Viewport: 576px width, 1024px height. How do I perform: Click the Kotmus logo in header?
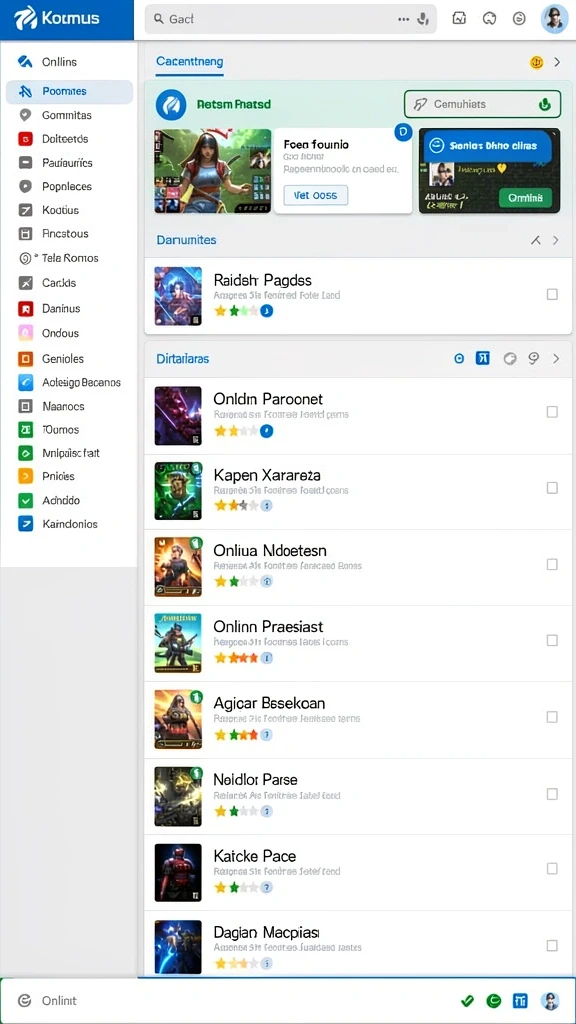click(57, 18)
